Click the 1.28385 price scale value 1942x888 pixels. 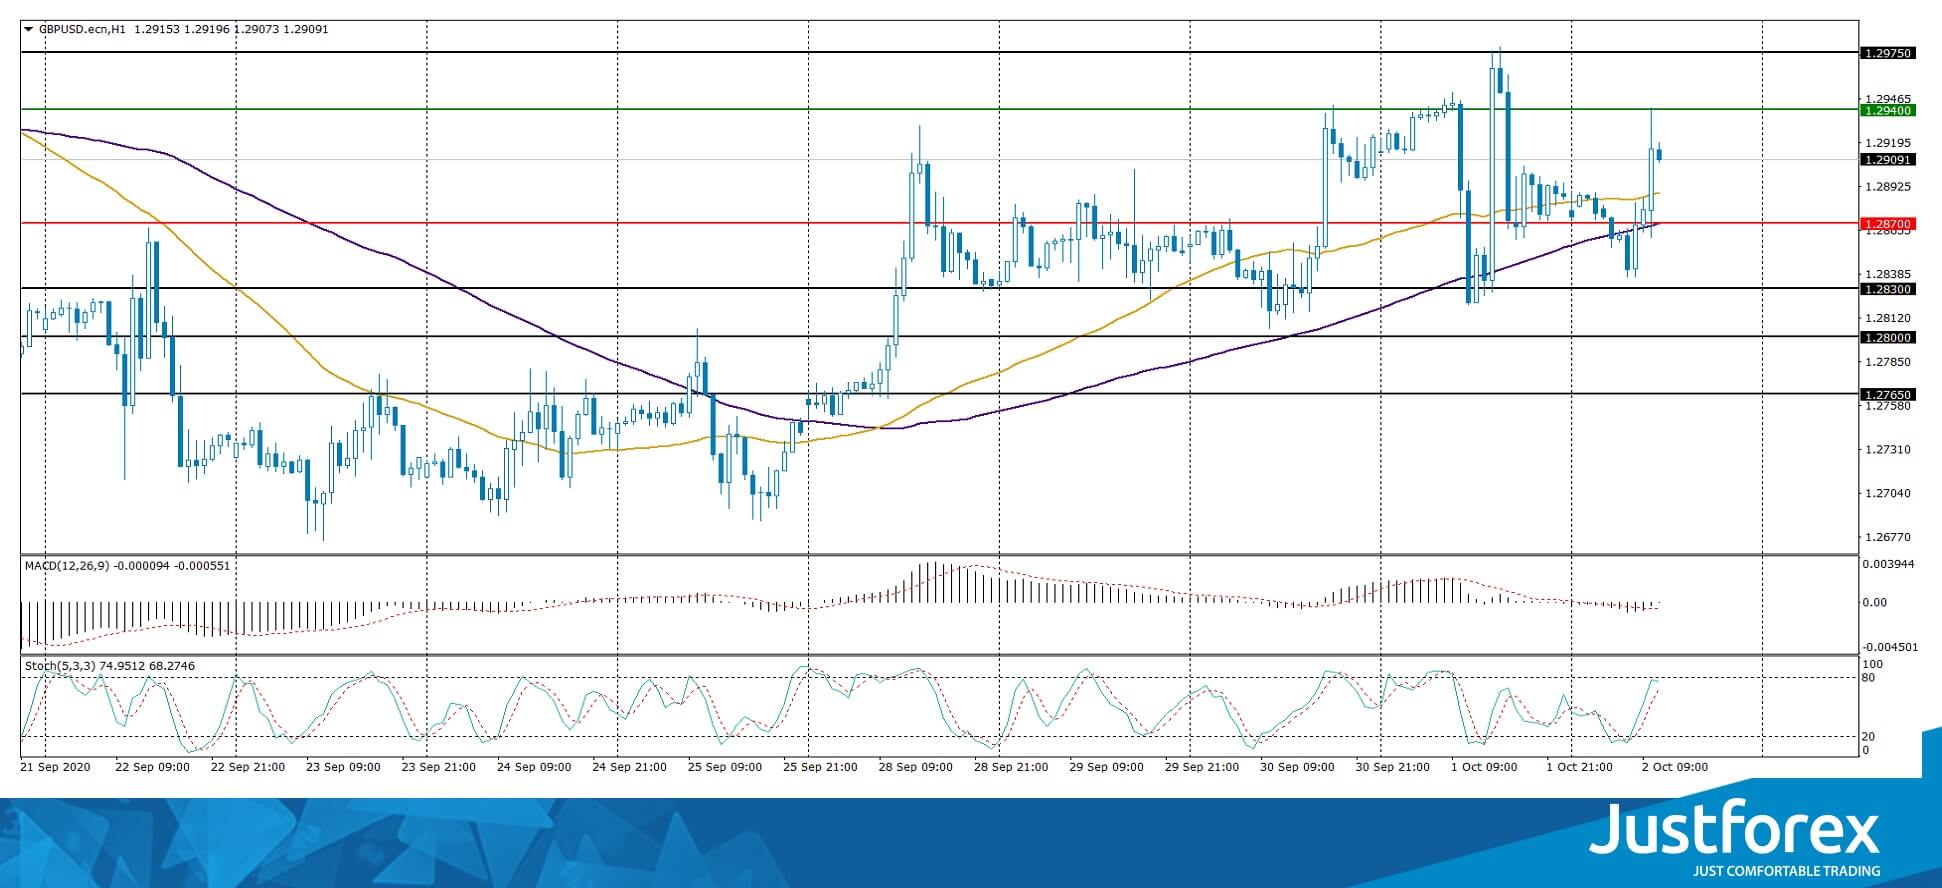1887,274
